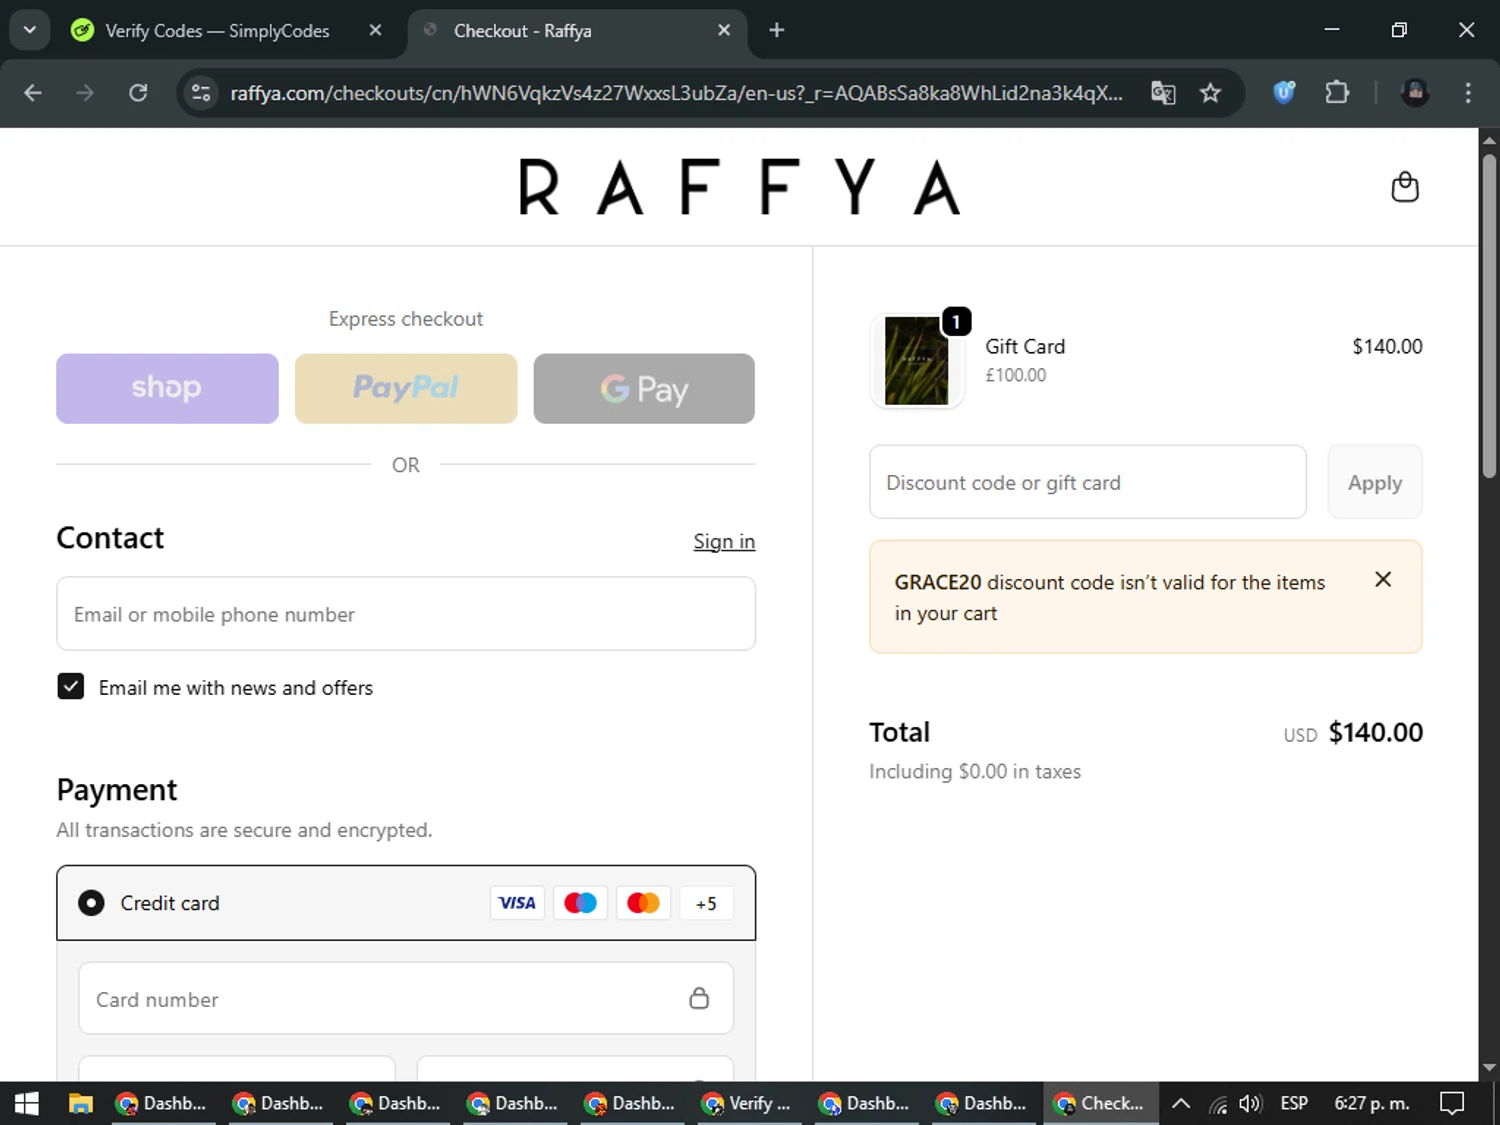Bookmark this page with the star icon
This screenshot has height=1125, width=1500.
click(1210, 93)
